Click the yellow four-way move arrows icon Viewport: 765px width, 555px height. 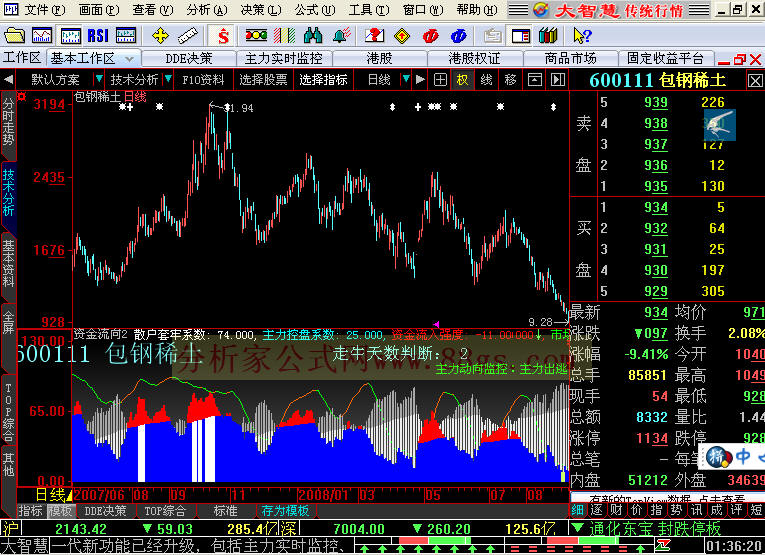(160, 36)
